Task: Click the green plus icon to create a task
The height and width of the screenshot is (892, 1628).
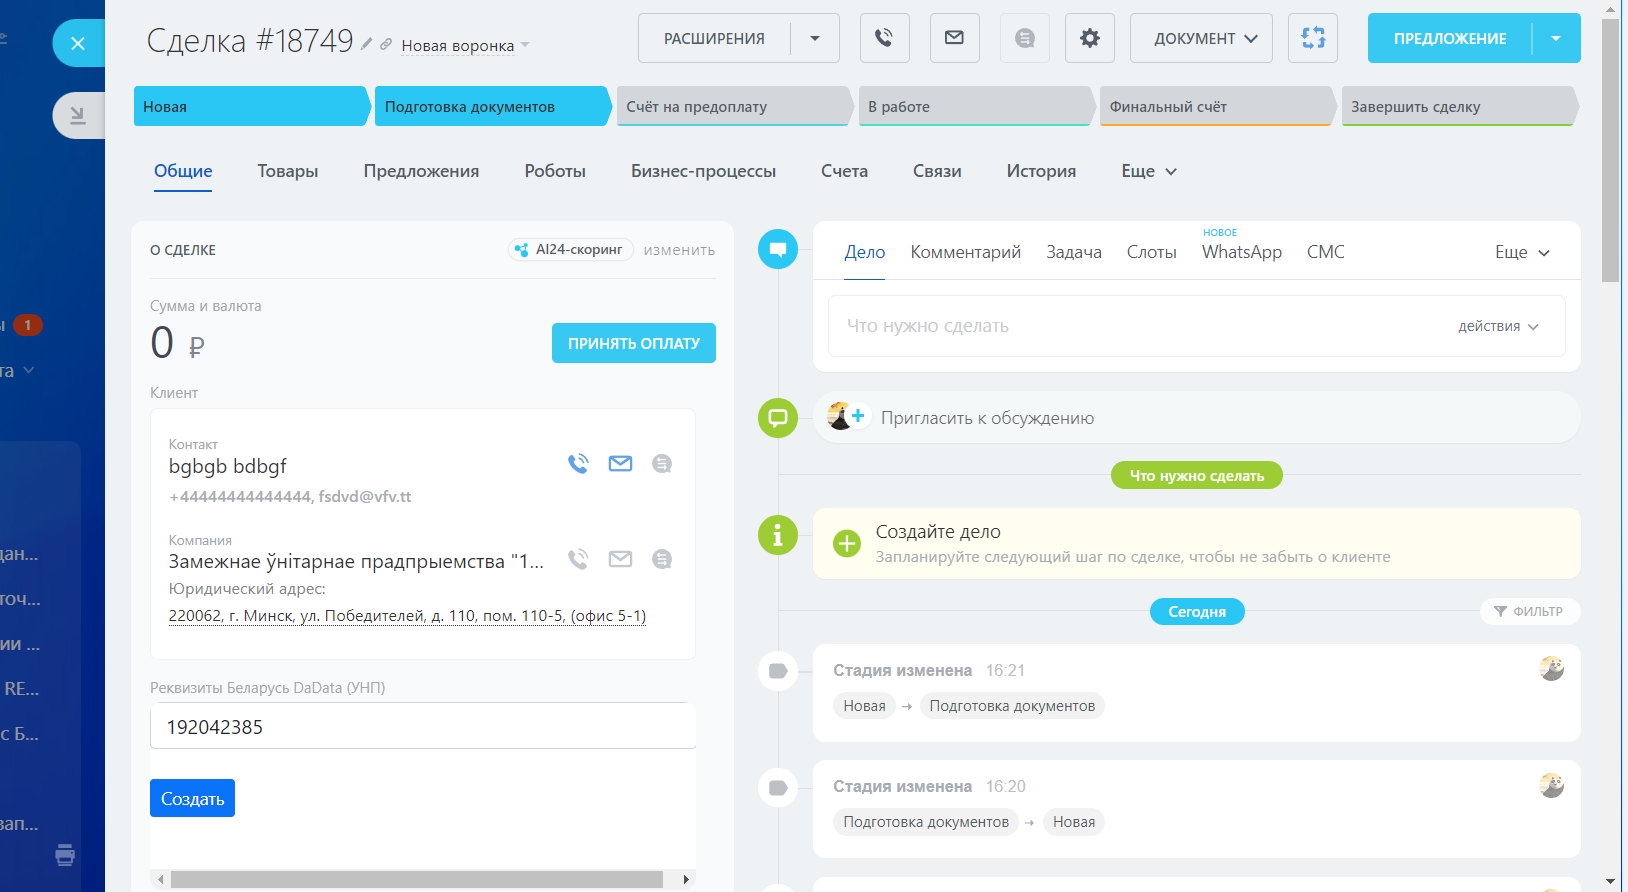Action: coord(847,543)
